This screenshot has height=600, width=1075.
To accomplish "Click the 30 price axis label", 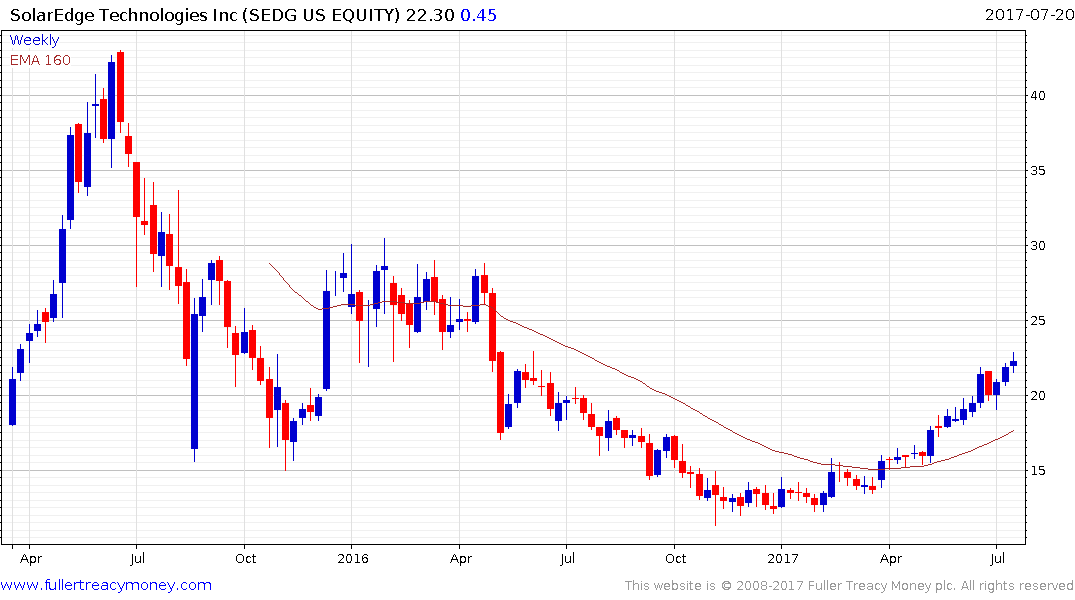I will pyautogui.click(x=1038, y=245).
